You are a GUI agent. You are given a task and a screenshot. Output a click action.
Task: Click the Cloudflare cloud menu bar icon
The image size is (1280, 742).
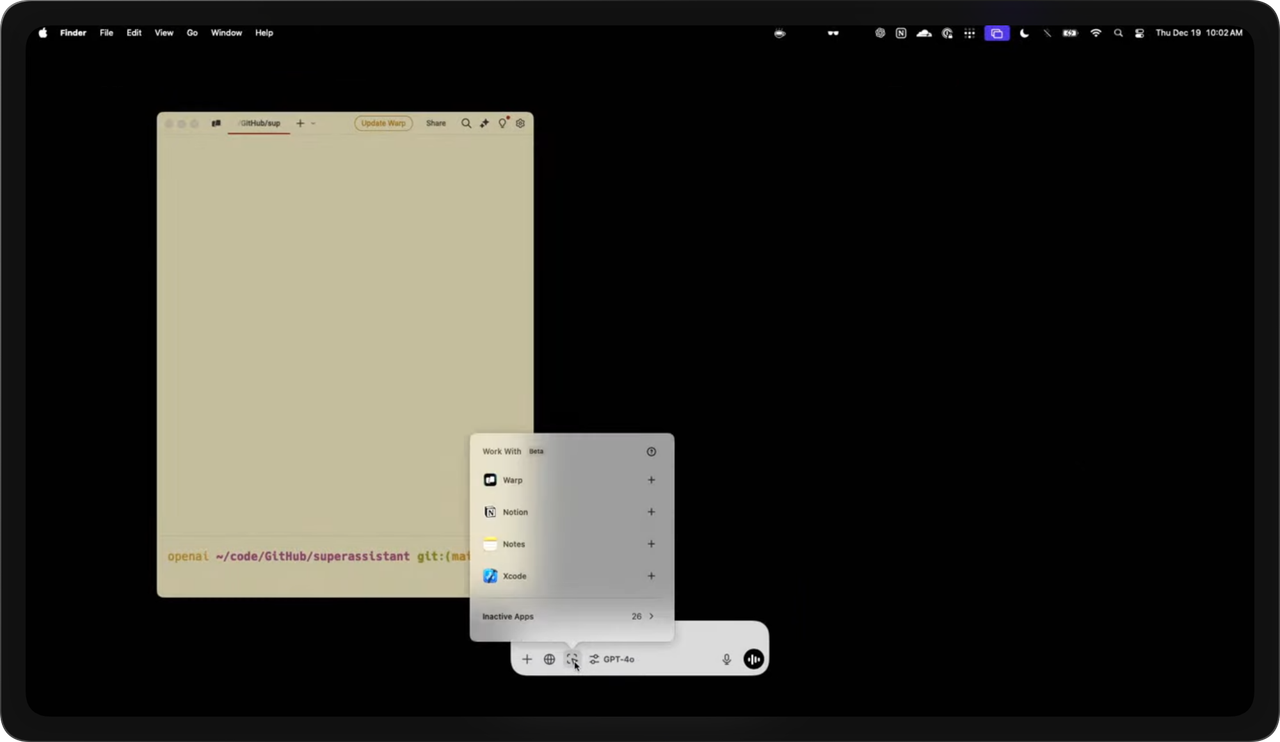[924, 33]
